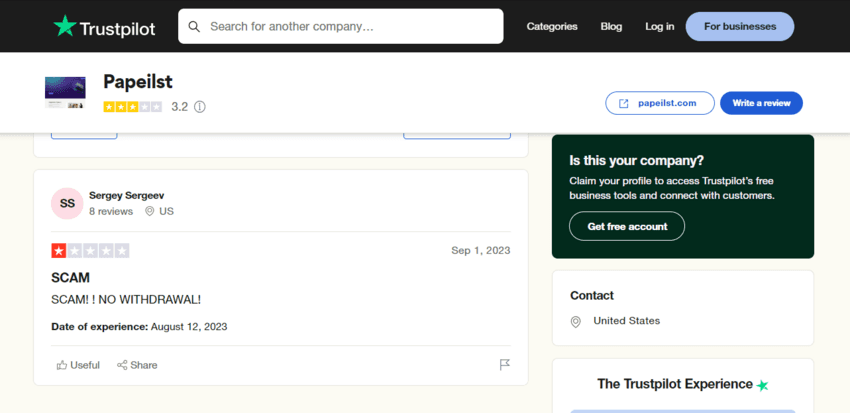The width and height of the screenshot is (850, 413).
Task: Click the Write a review button
Action: [761, 103]
